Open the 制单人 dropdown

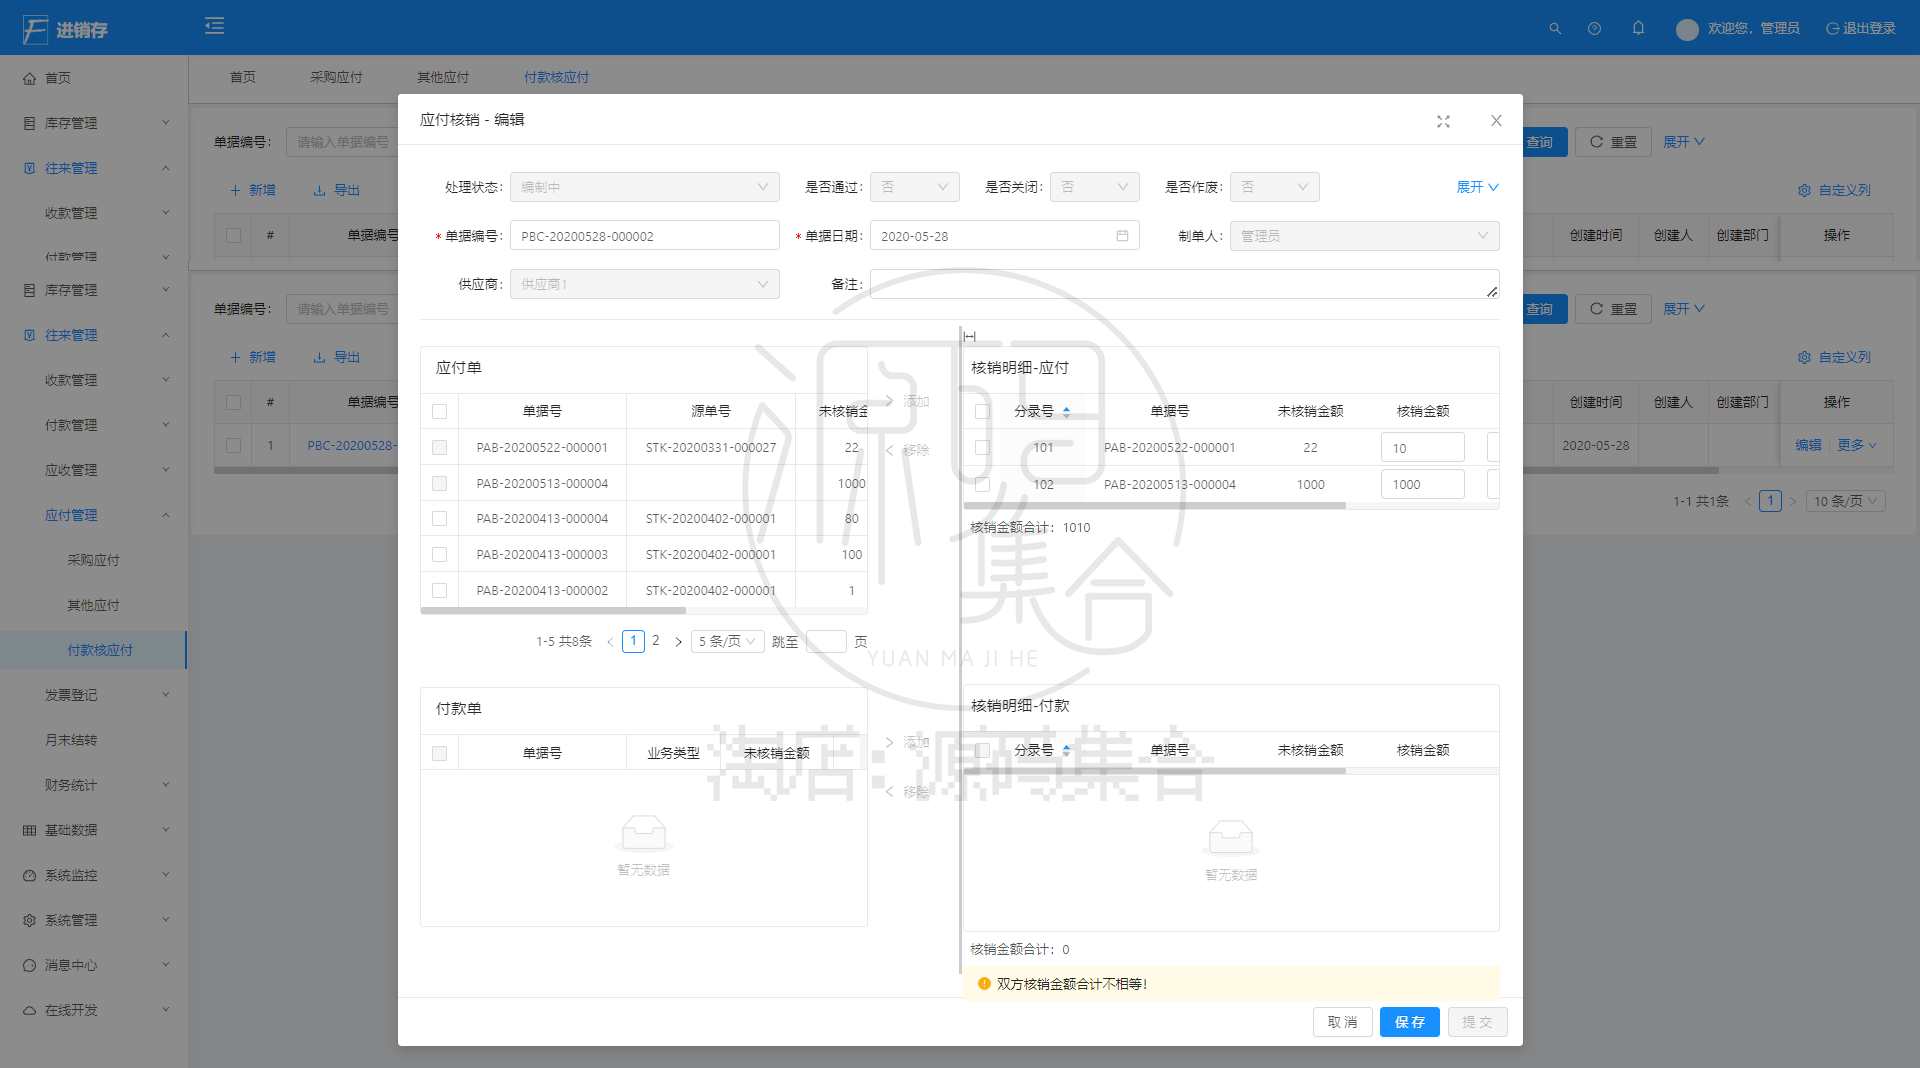pos(1364,236)
